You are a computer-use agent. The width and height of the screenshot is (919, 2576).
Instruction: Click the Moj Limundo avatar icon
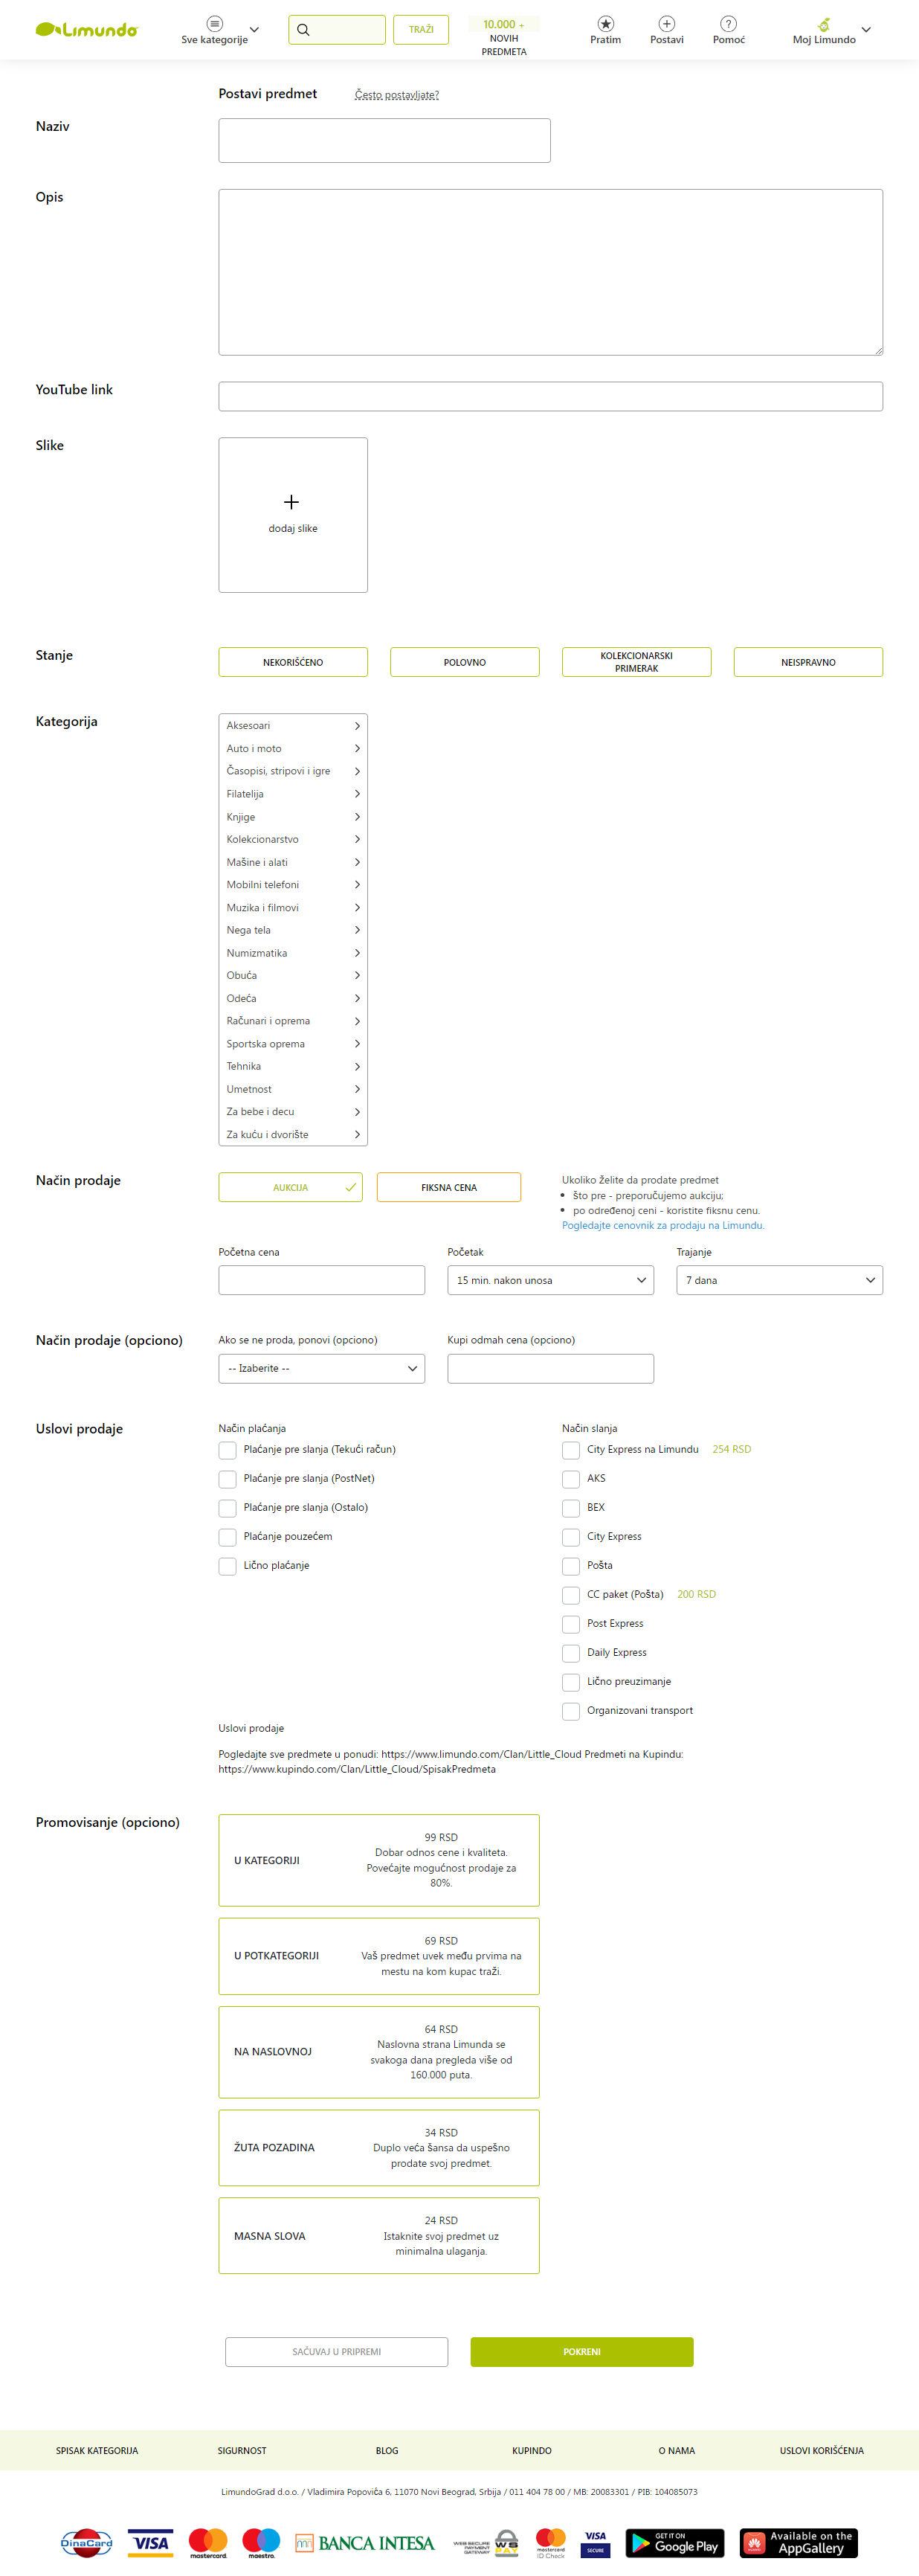pos(823,24)
